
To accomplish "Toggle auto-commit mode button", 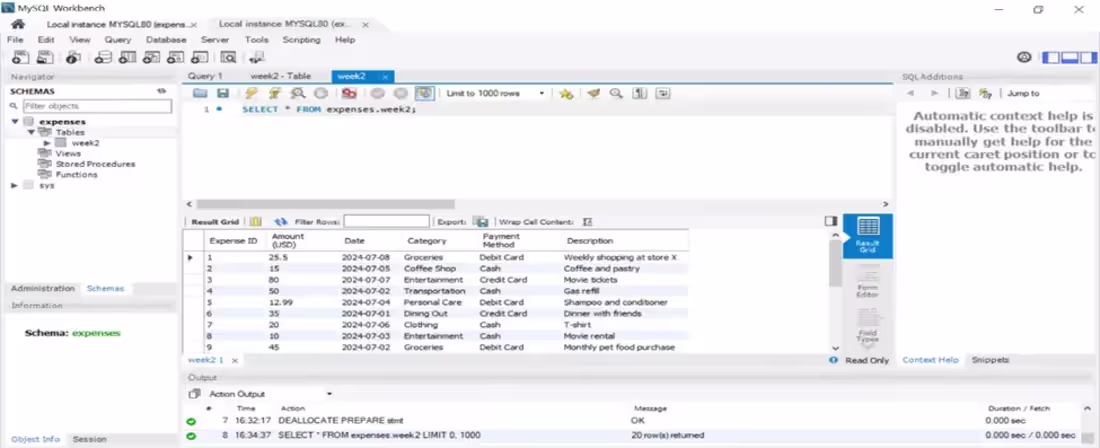I will [x=424, y=93].
